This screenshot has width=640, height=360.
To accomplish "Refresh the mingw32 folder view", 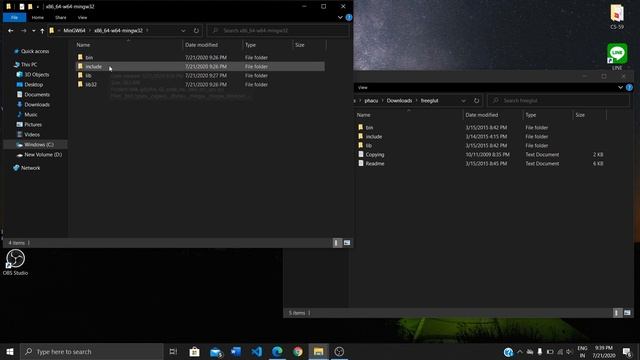I will click(x=196, y=31).
